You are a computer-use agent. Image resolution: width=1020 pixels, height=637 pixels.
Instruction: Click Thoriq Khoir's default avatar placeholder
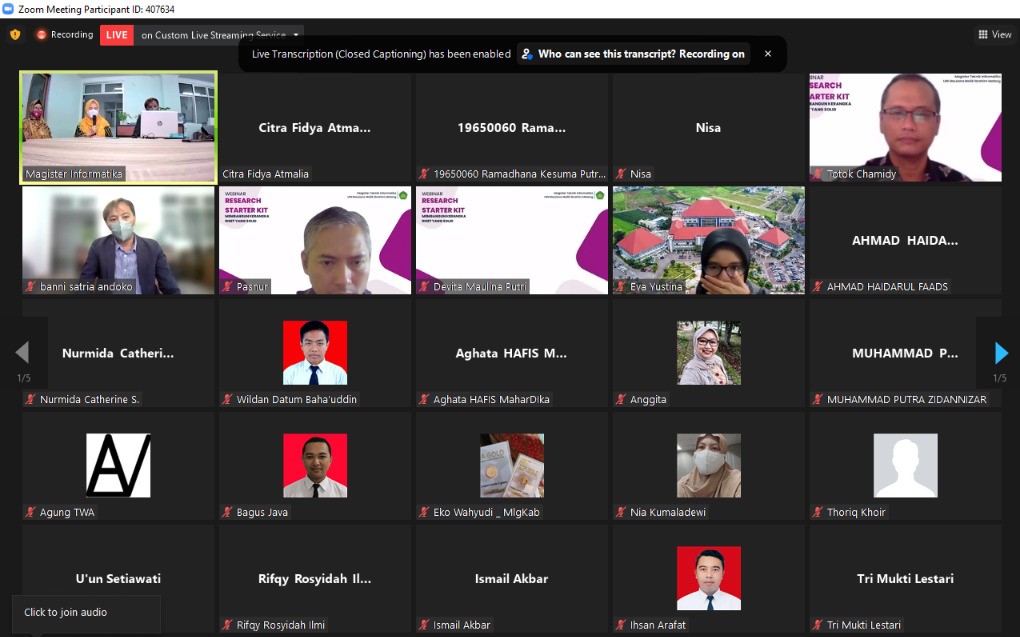pyautogui.click(x=905, y=465)
